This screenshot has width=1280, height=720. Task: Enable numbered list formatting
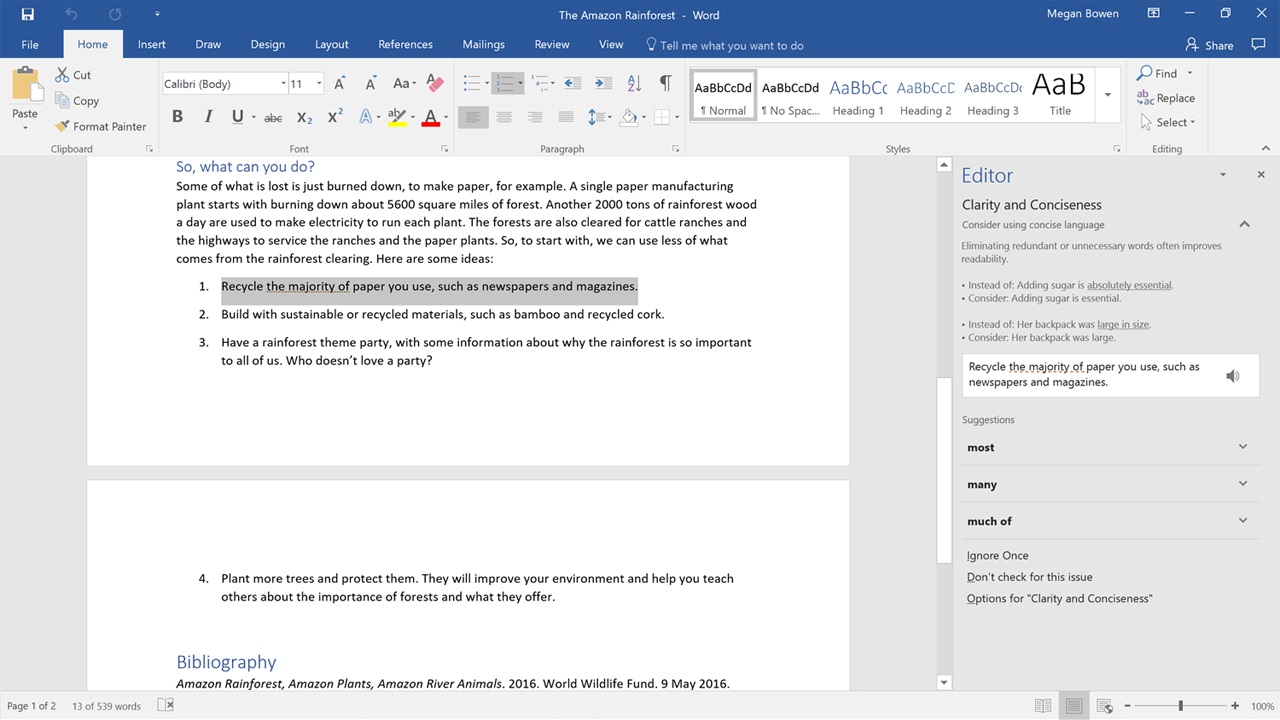coord(504,83)
